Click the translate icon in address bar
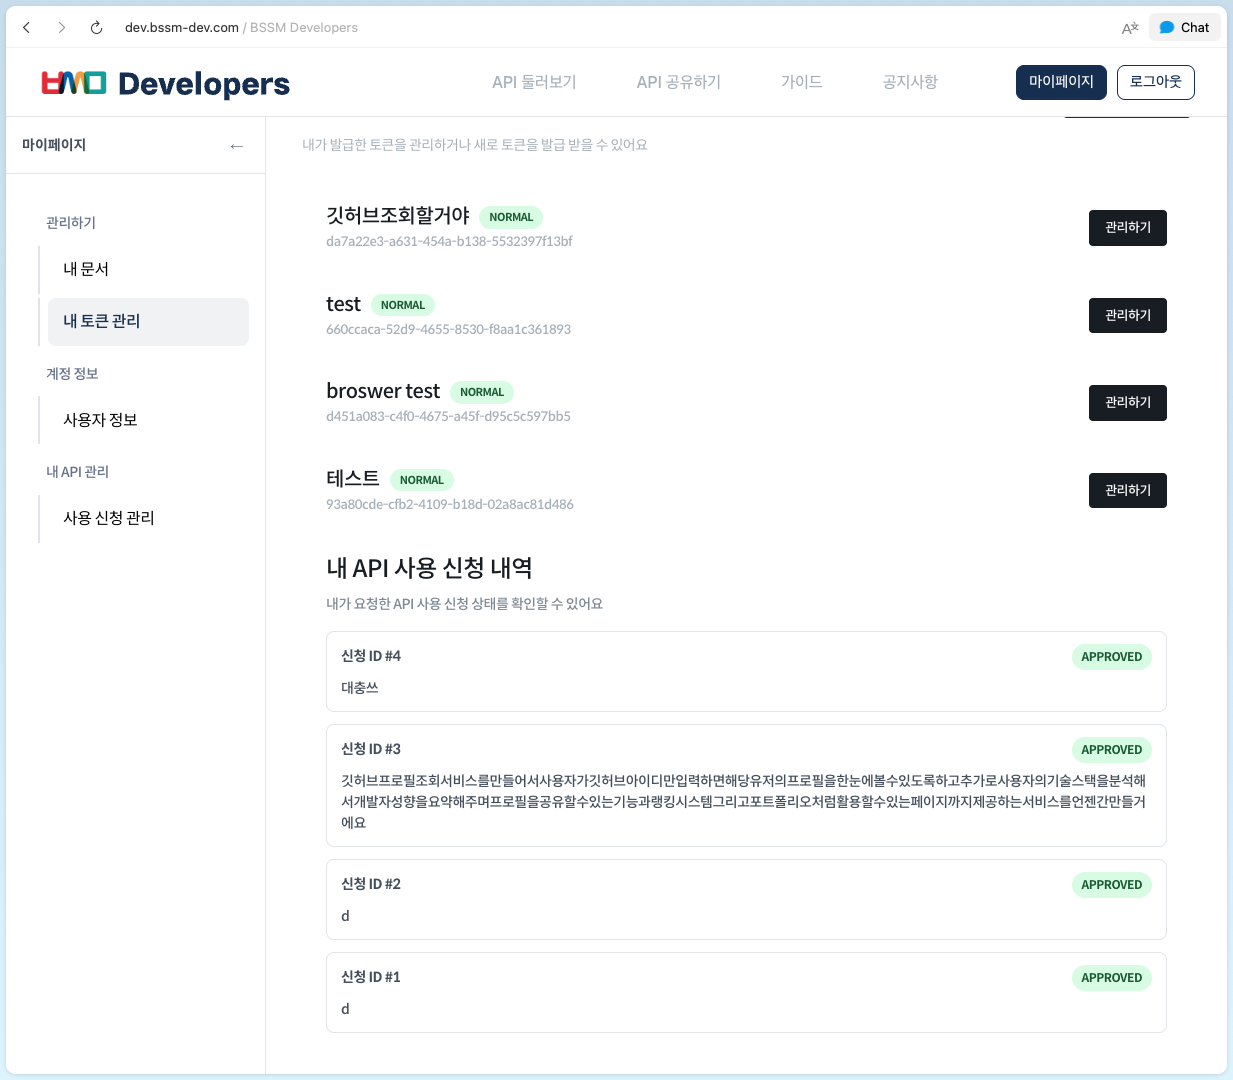This screenshot has width=1233, height=1080. click(x=1130, y=28)
